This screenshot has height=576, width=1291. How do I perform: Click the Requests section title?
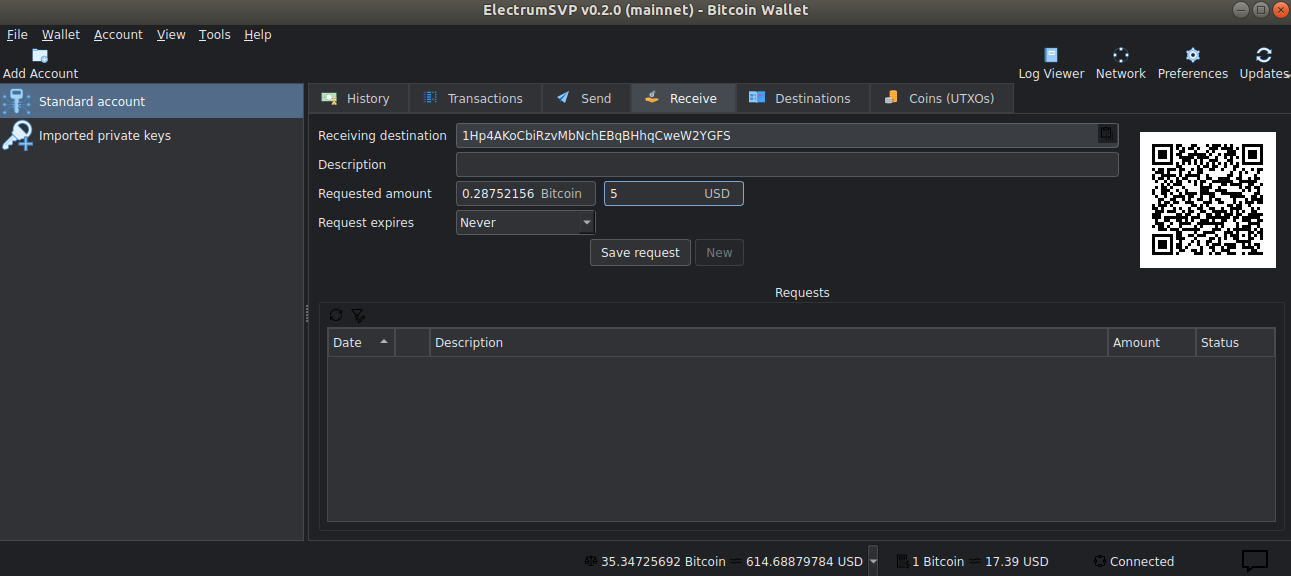[x=802, y=293]
